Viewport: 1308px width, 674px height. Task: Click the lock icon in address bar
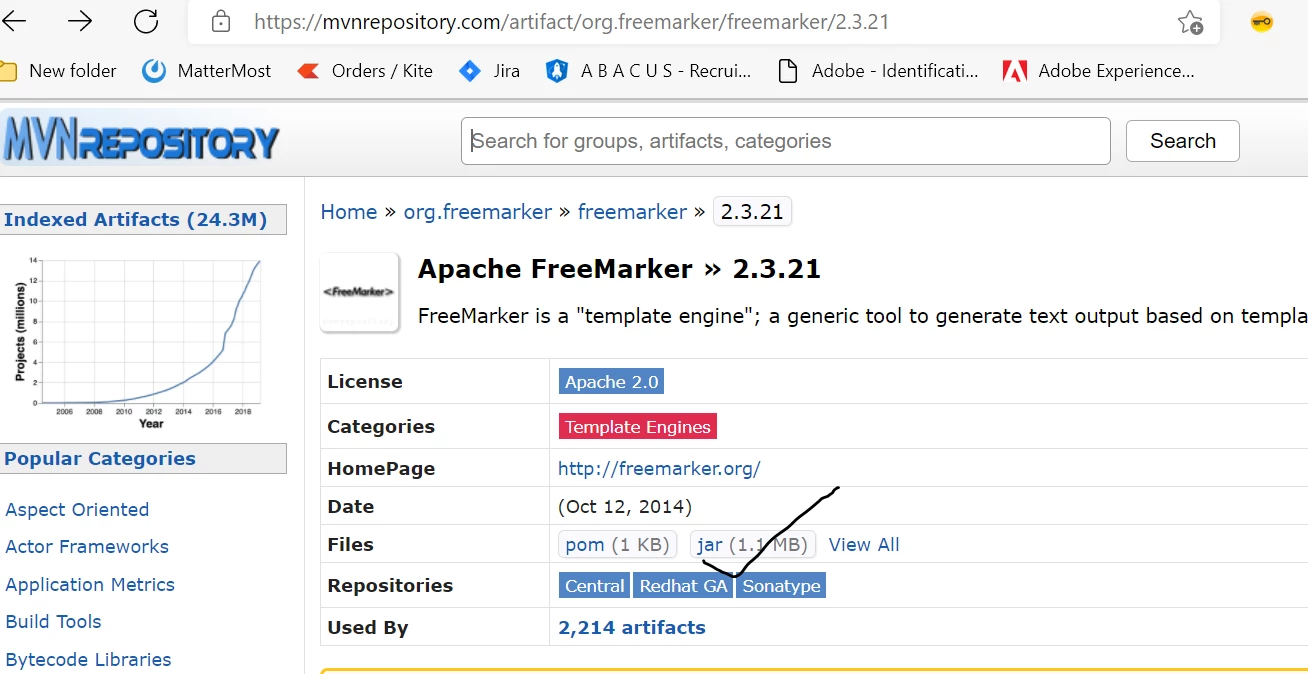[221, 22]
